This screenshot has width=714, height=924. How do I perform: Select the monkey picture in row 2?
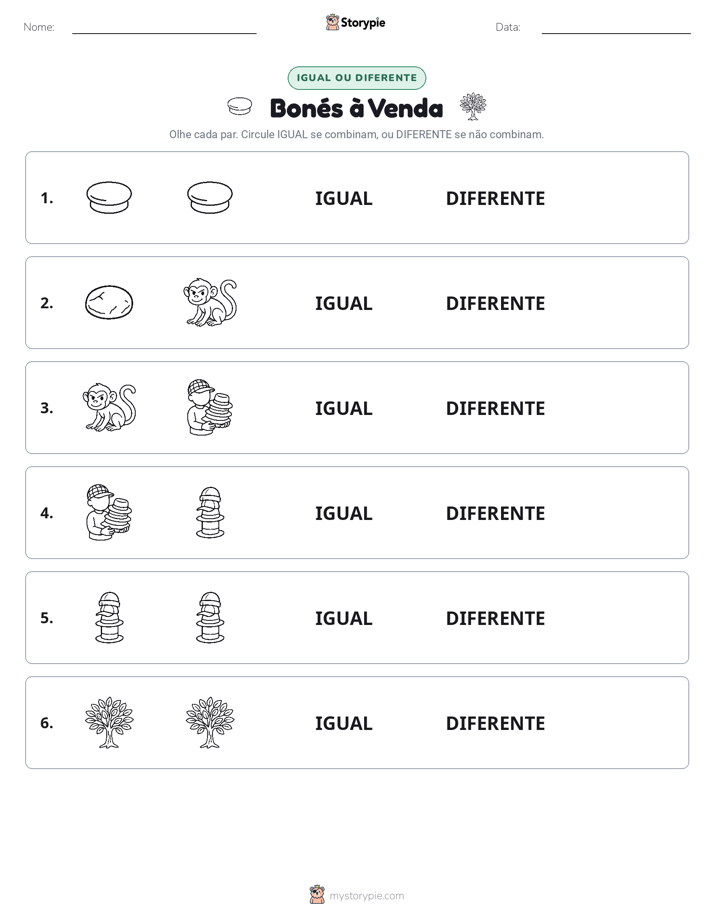[210, 302]
